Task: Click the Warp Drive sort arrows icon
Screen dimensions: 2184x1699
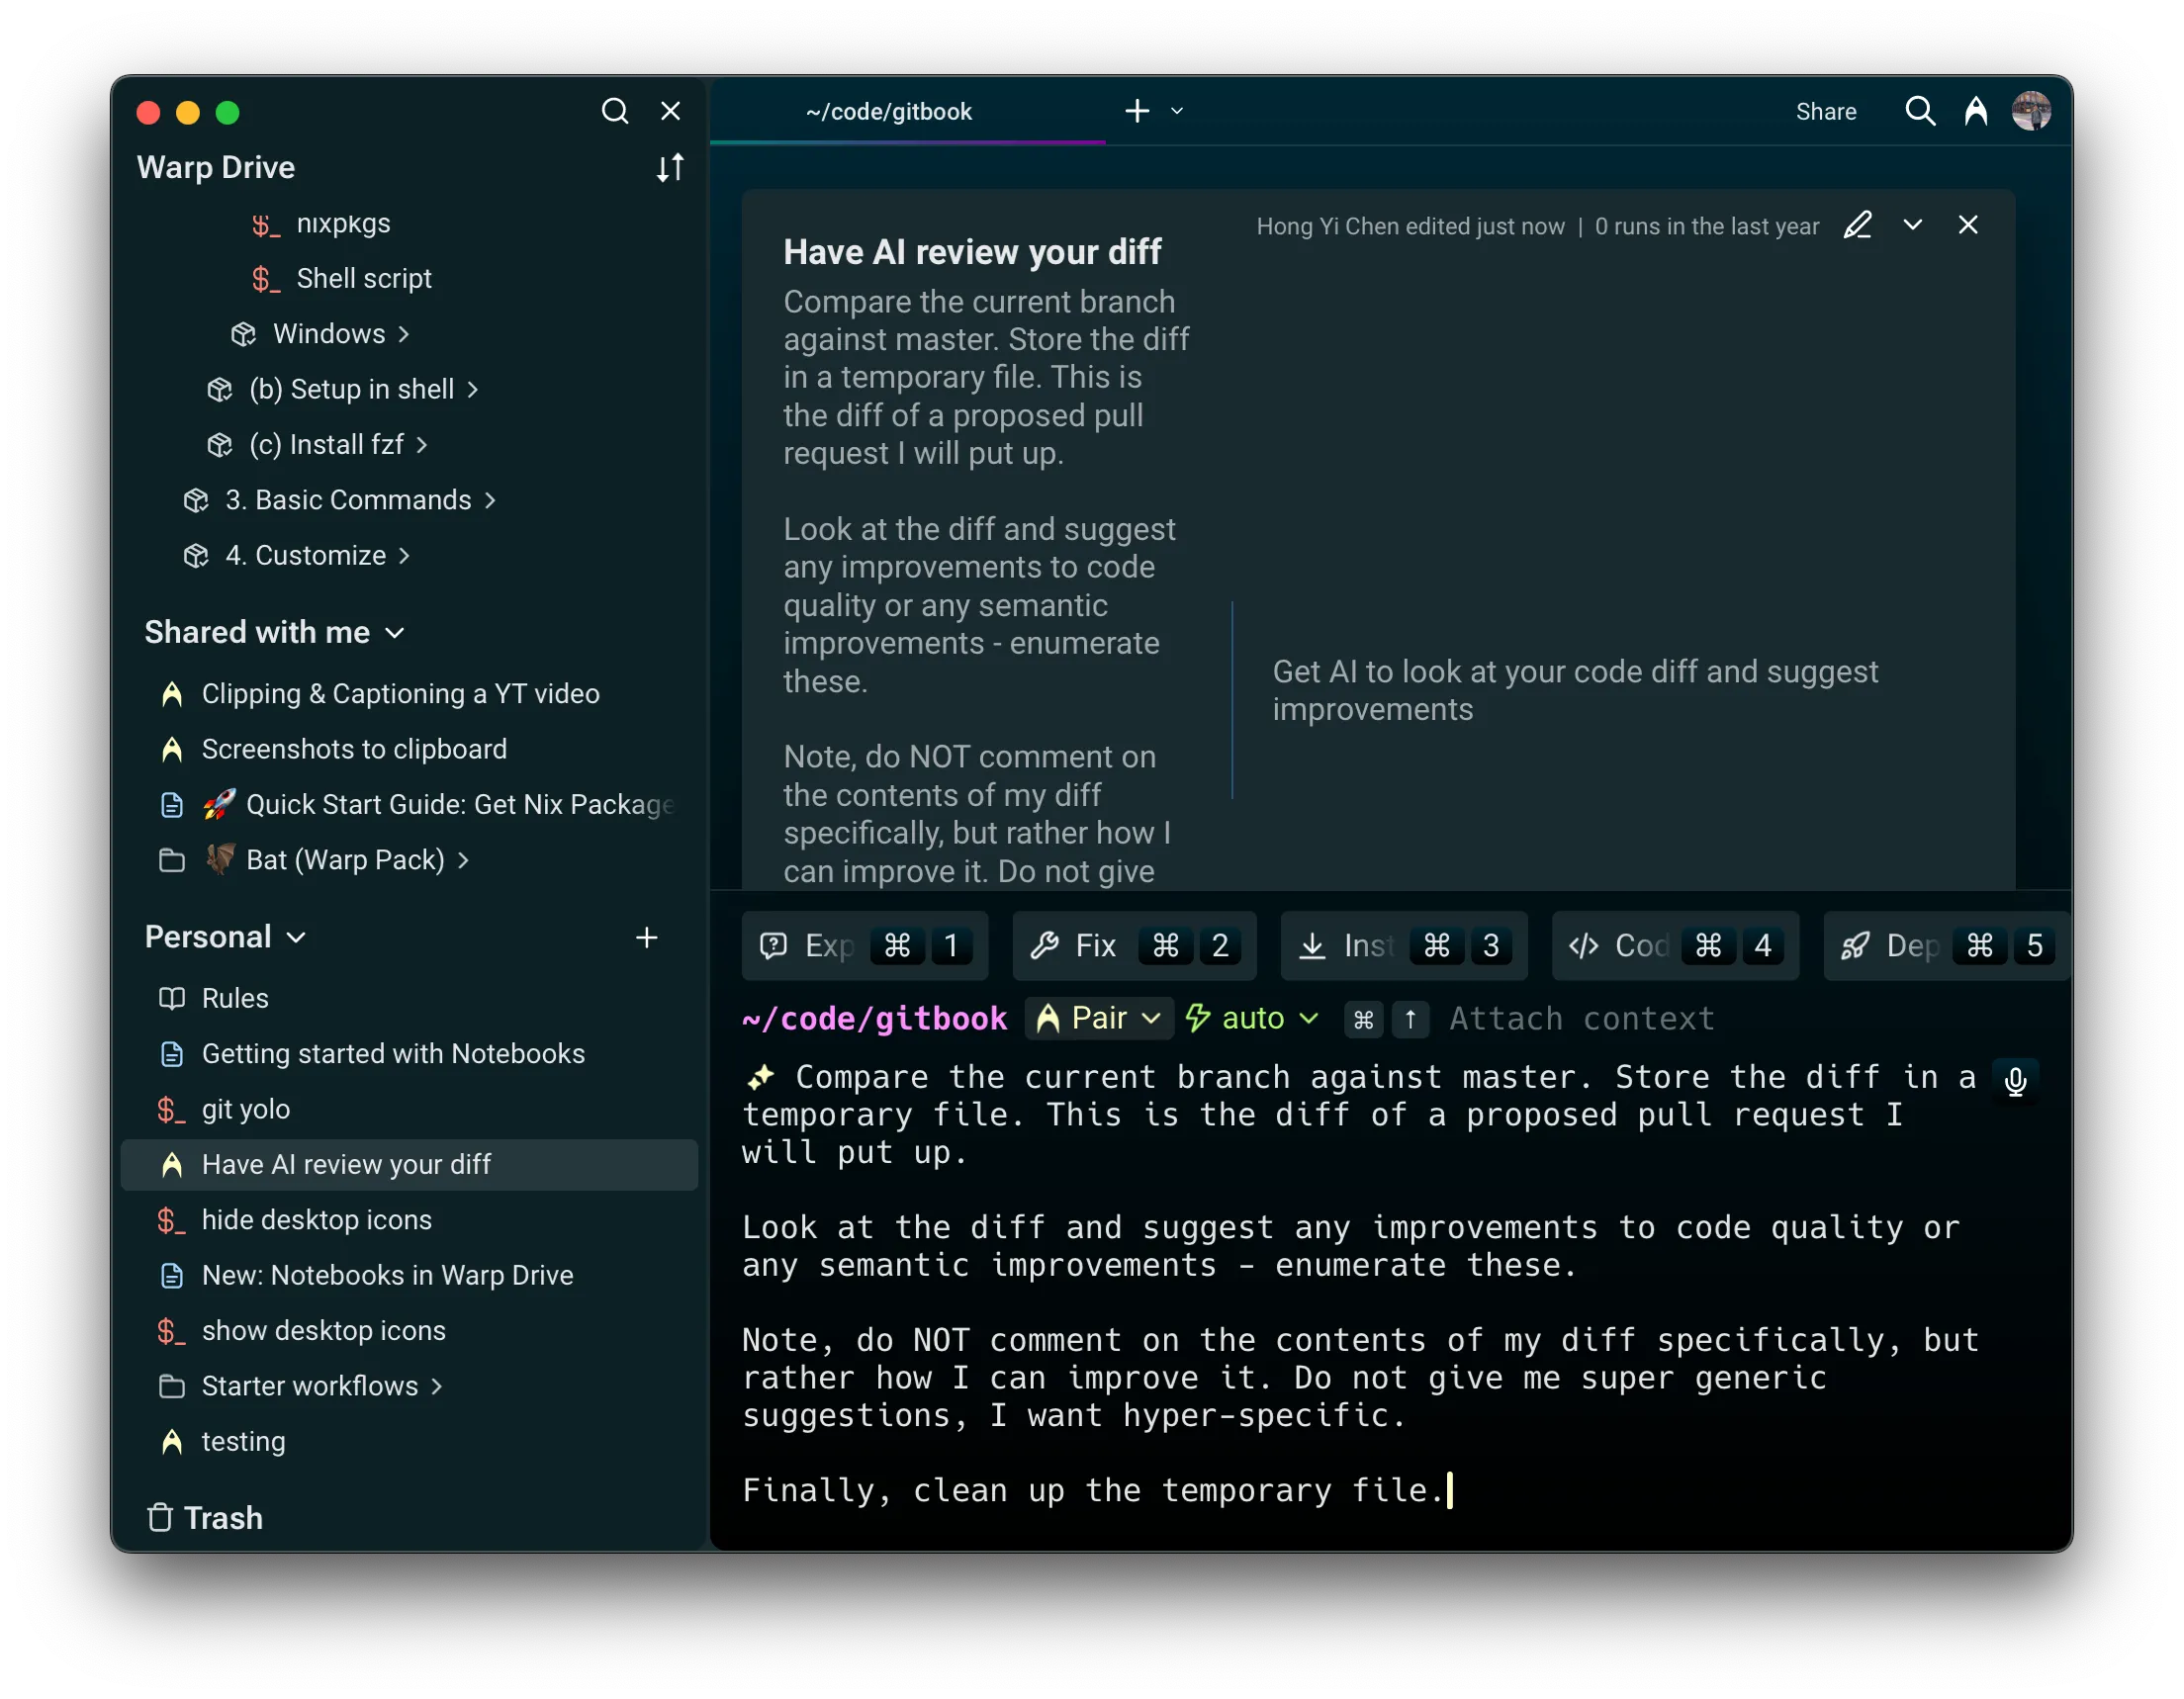Action: (670, 167)
